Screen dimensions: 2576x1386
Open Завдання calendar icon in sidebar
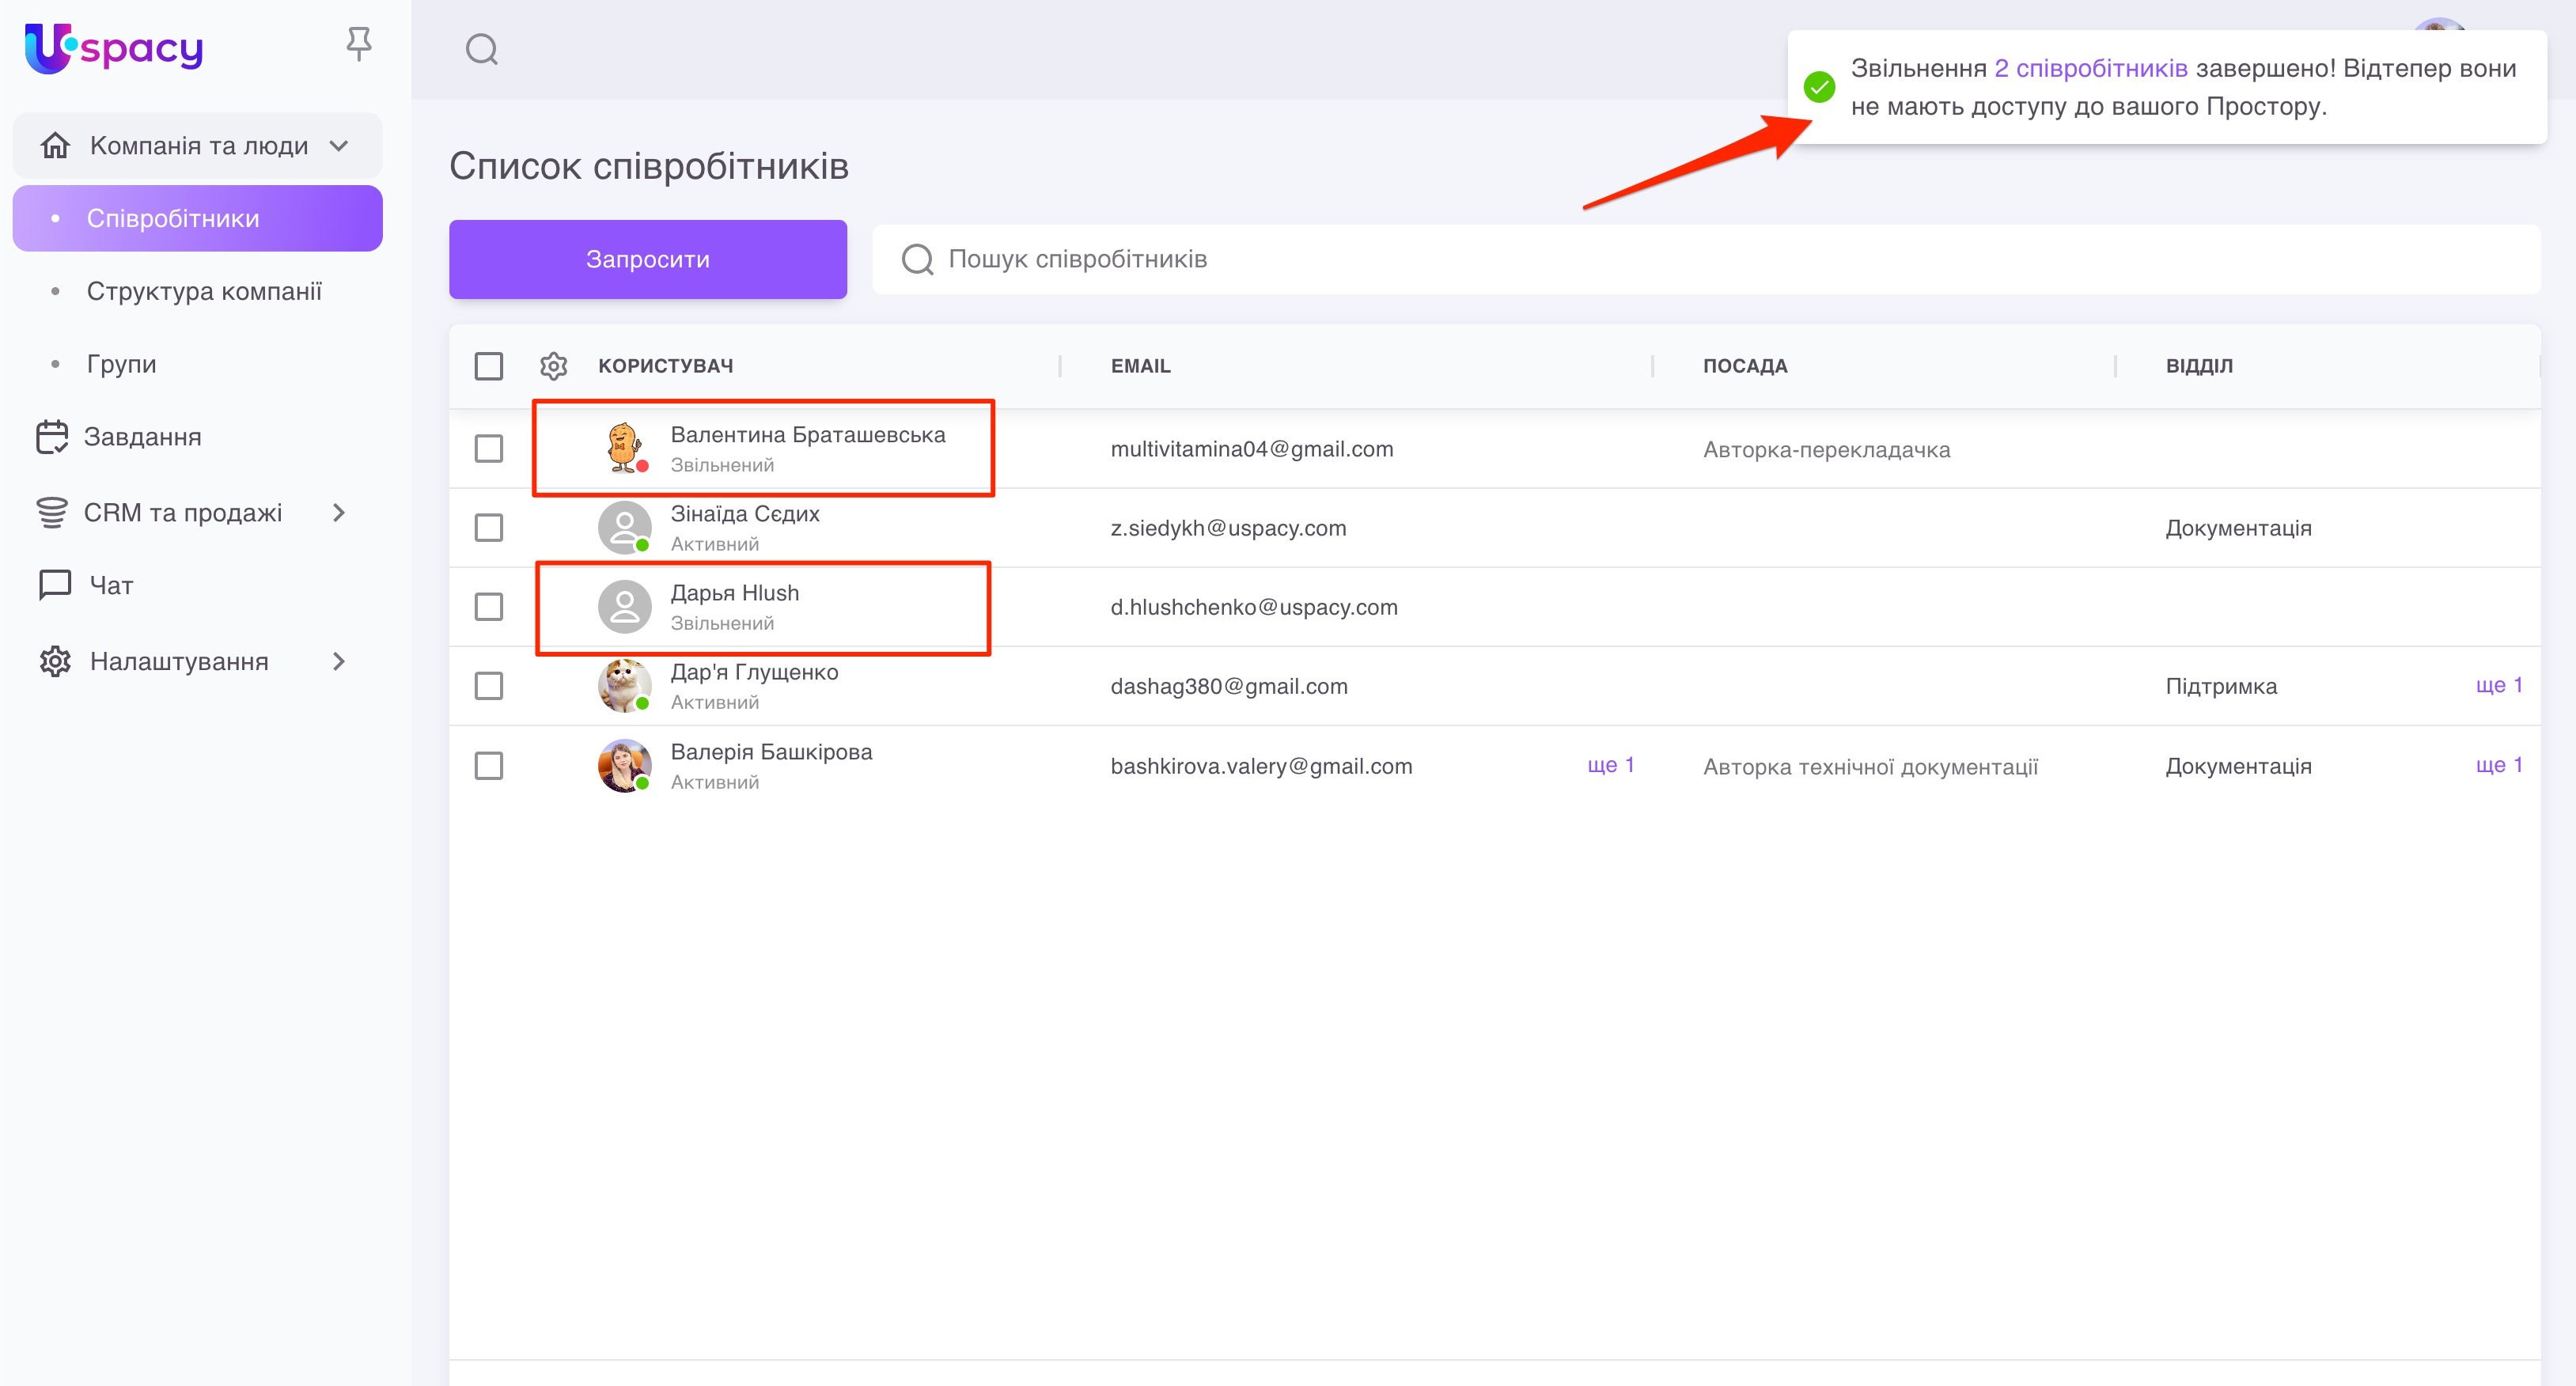pyautogui.click(x=52, y=437)
